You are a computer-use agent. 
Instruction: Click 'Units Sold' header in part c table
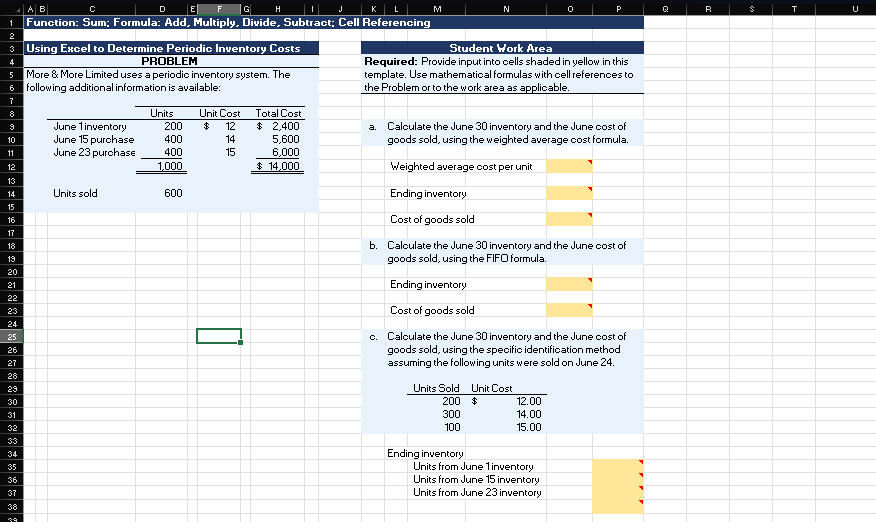436,388
